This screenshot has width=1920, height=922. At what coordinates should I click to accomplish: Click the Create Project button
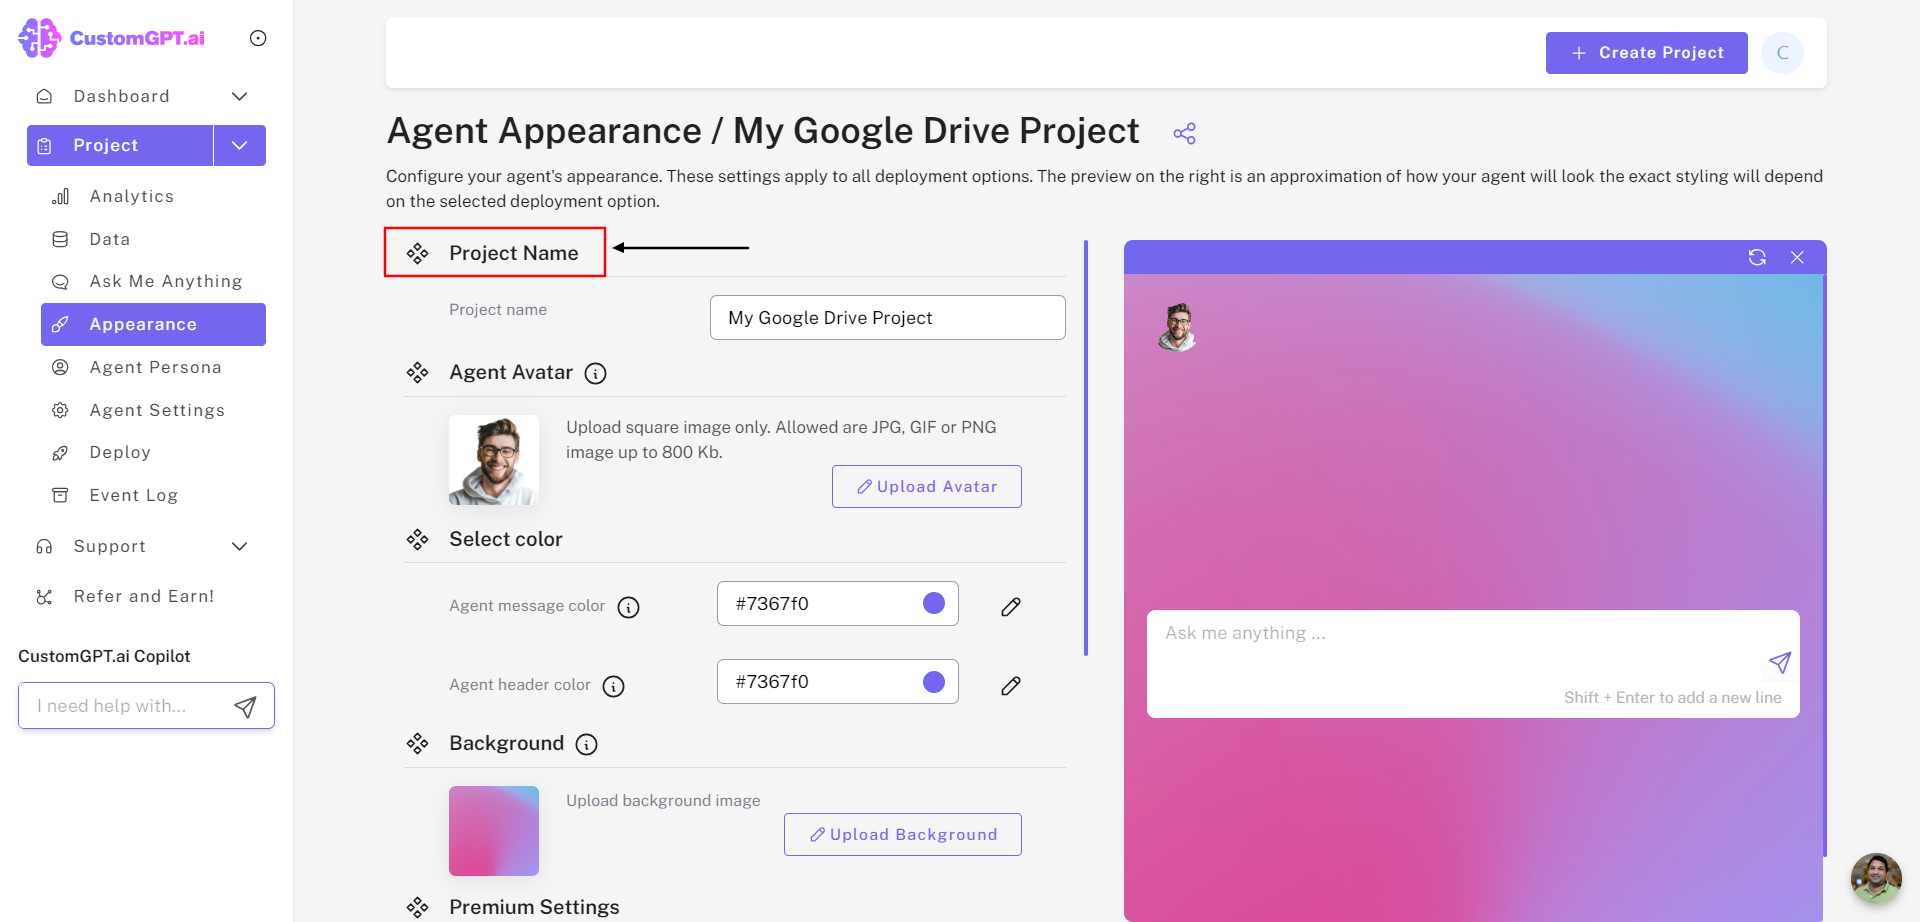click(1646, 53)
